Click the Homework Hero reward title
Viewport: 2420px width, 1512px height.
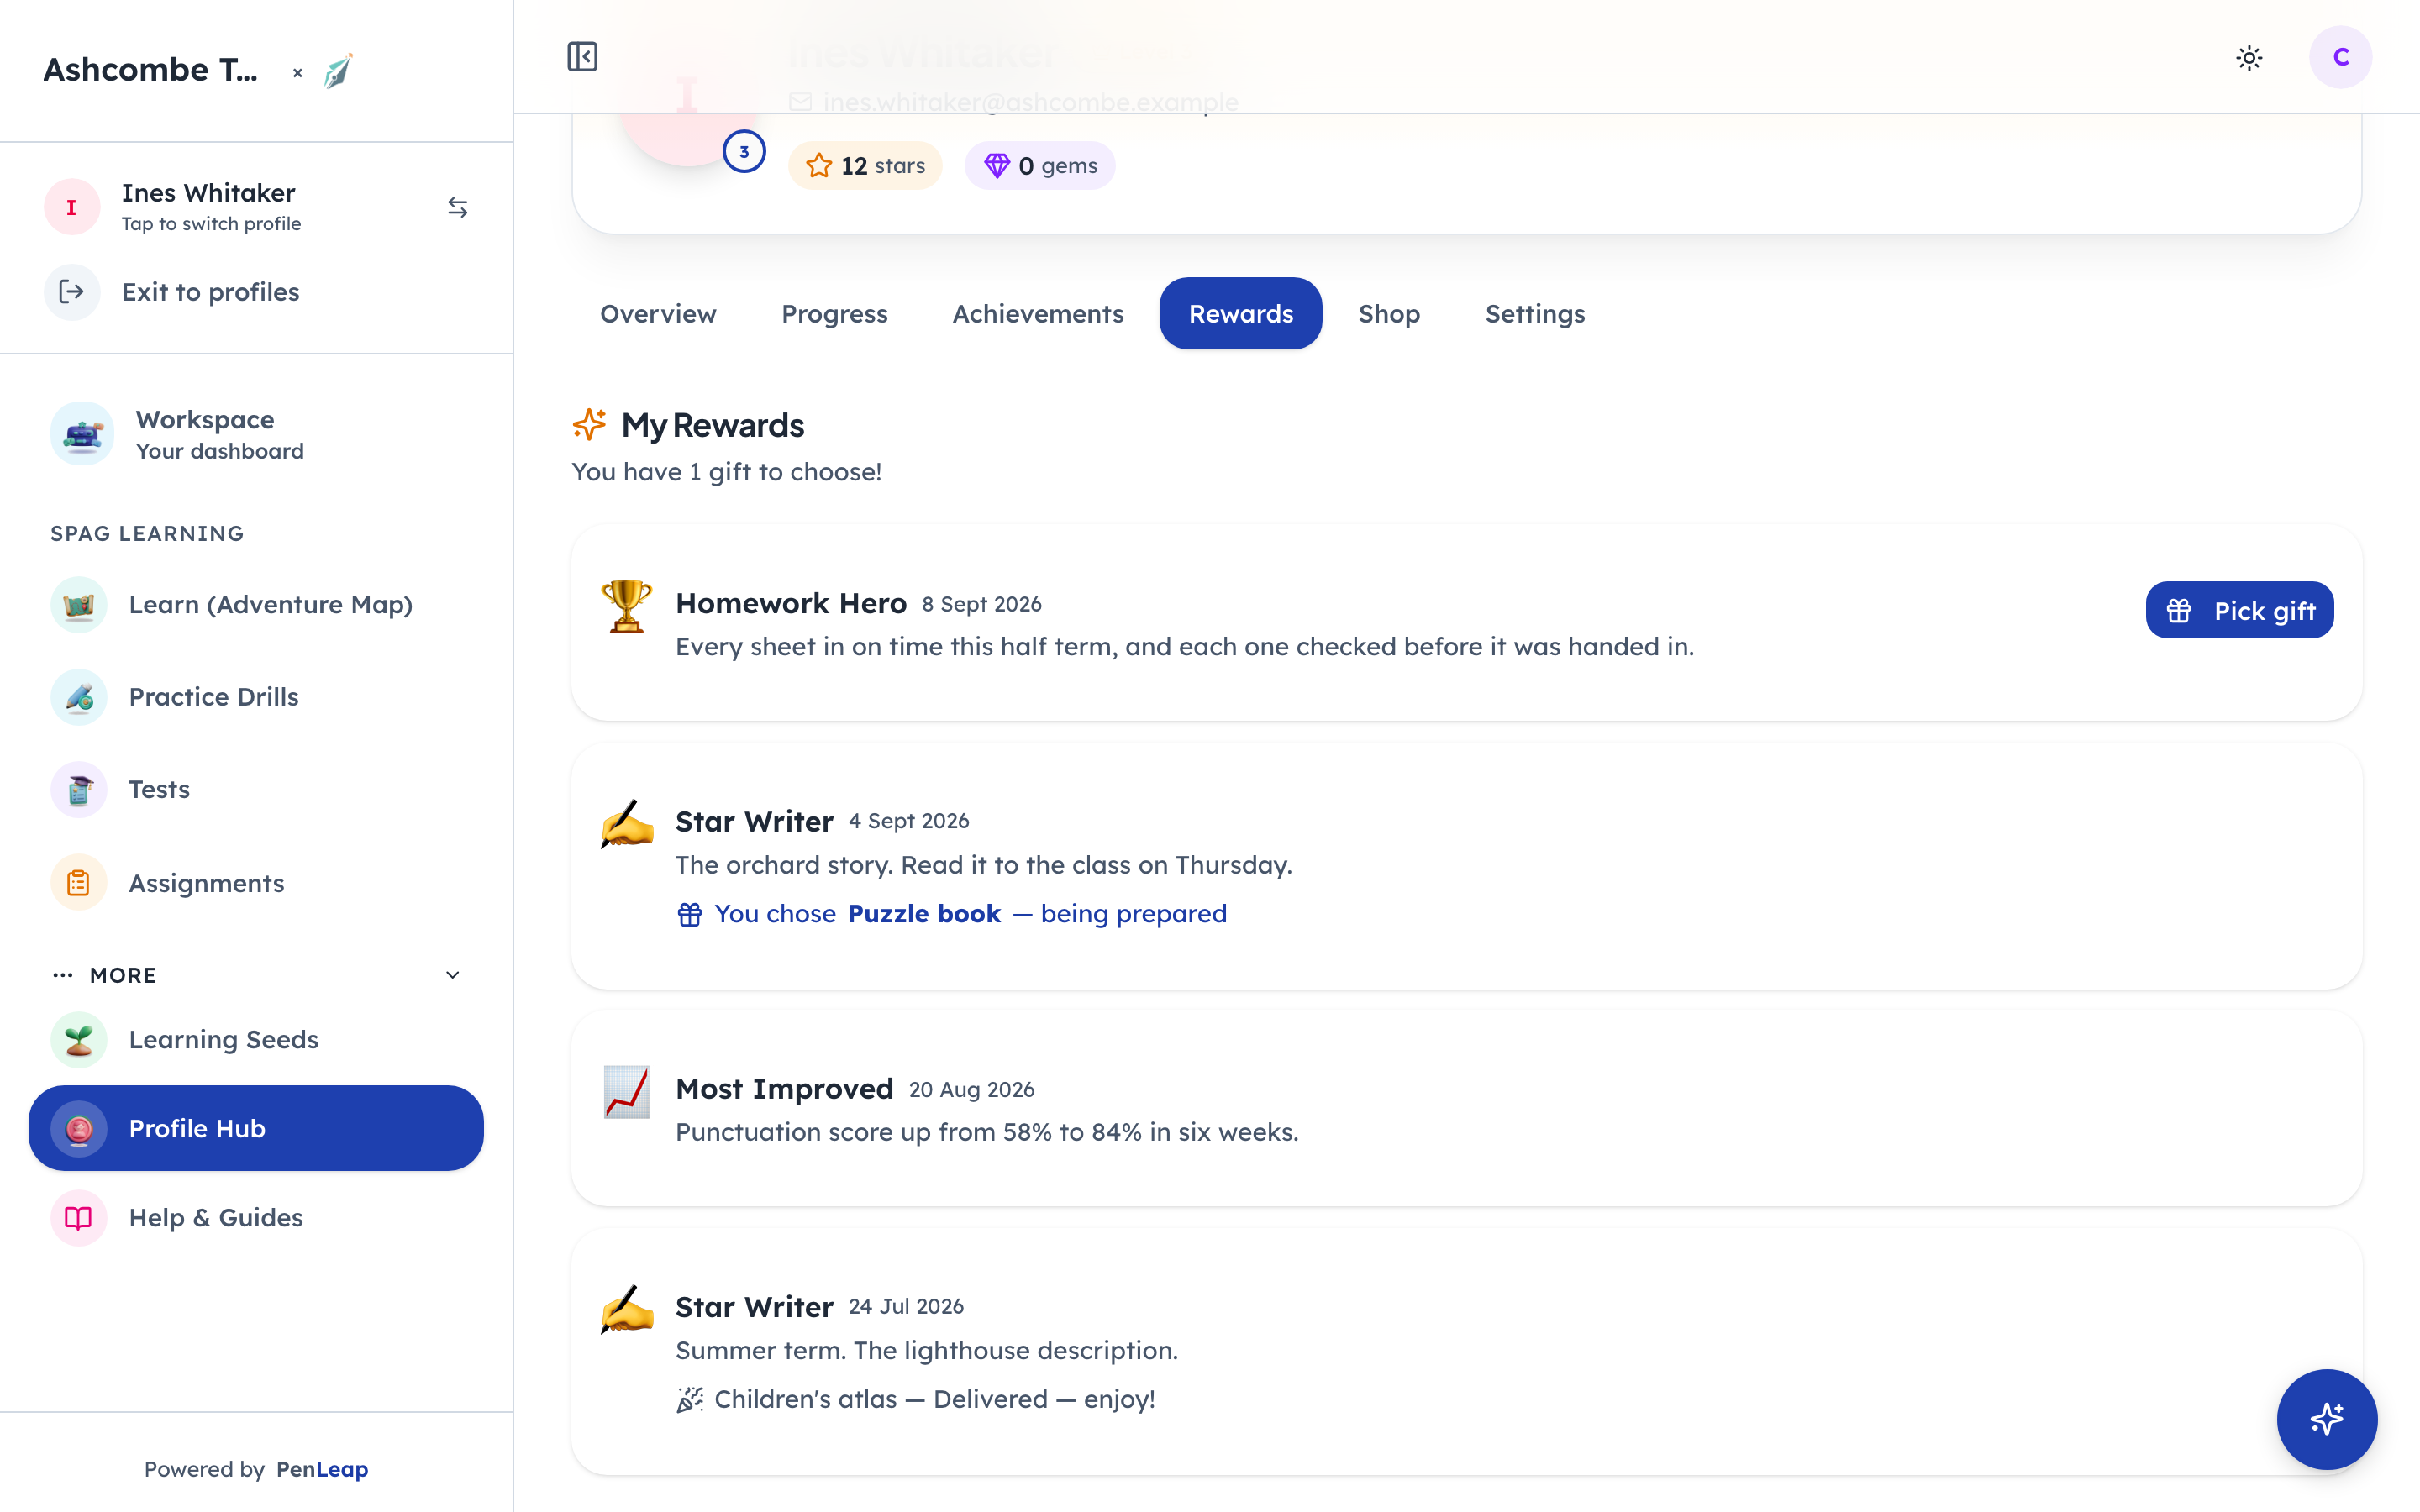pos(791,603)
